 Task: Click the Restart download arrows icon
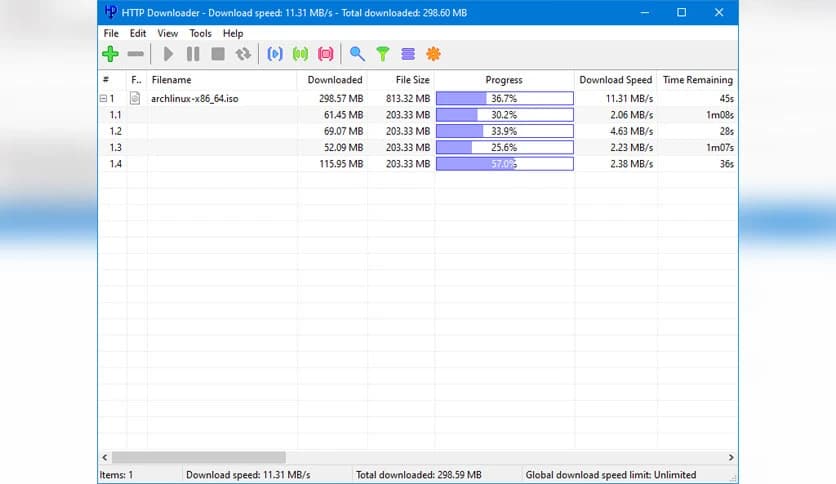pyautogui.click(x=243, y=54)
